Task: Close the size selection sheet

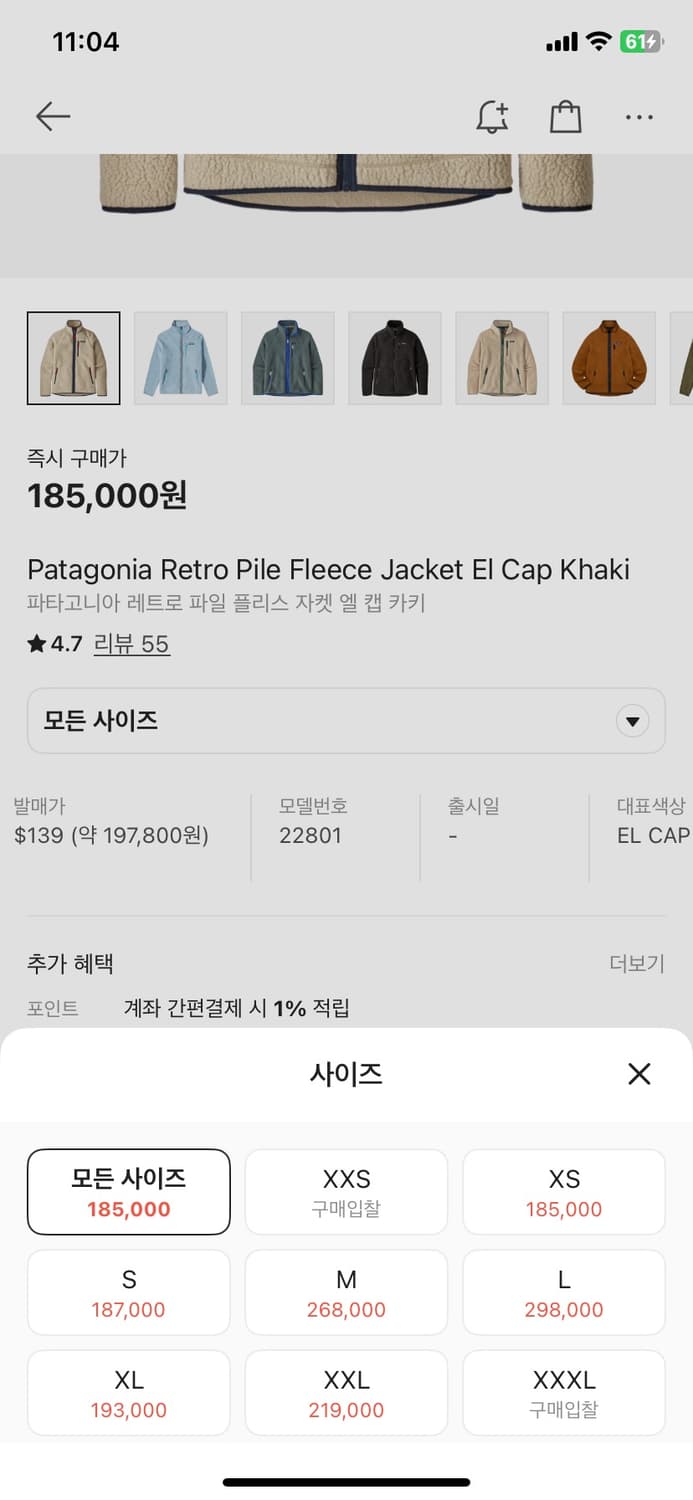Action: point(639,1074)
